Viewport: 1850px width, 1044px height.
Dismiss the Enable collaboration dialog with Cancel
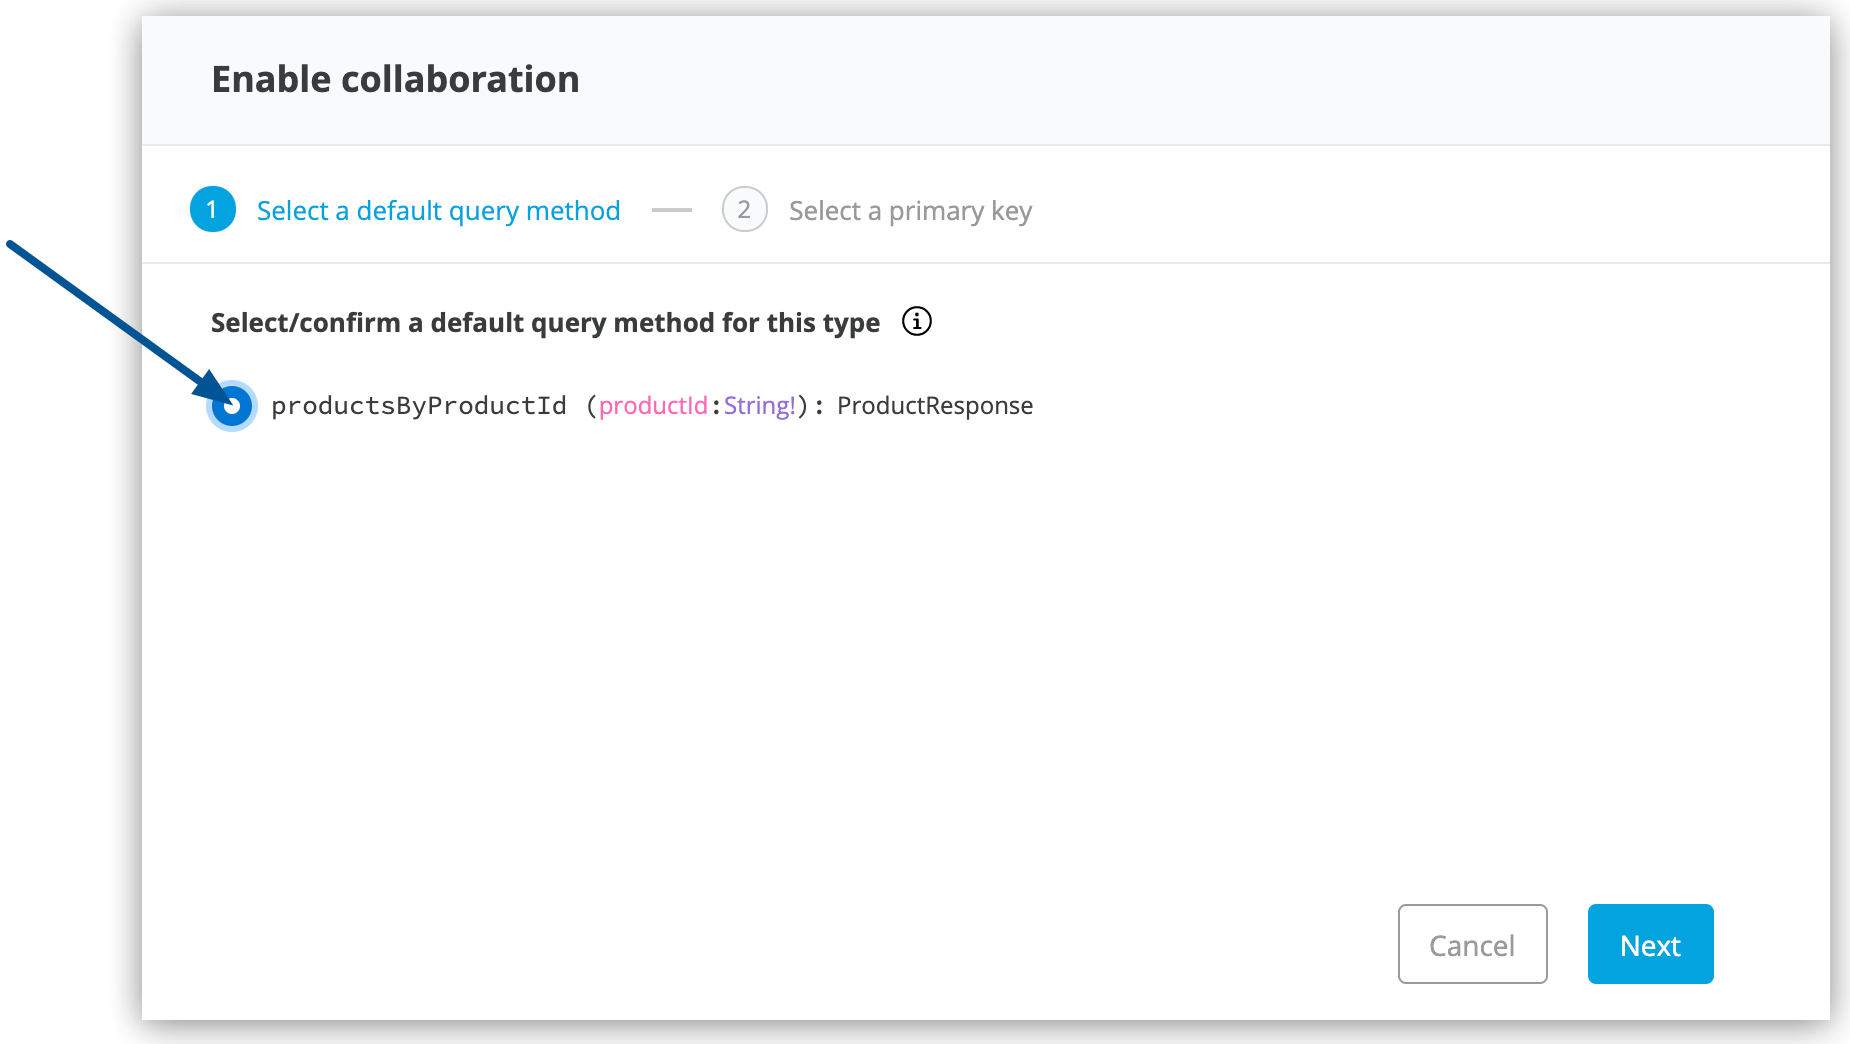tap(1472, 943)
